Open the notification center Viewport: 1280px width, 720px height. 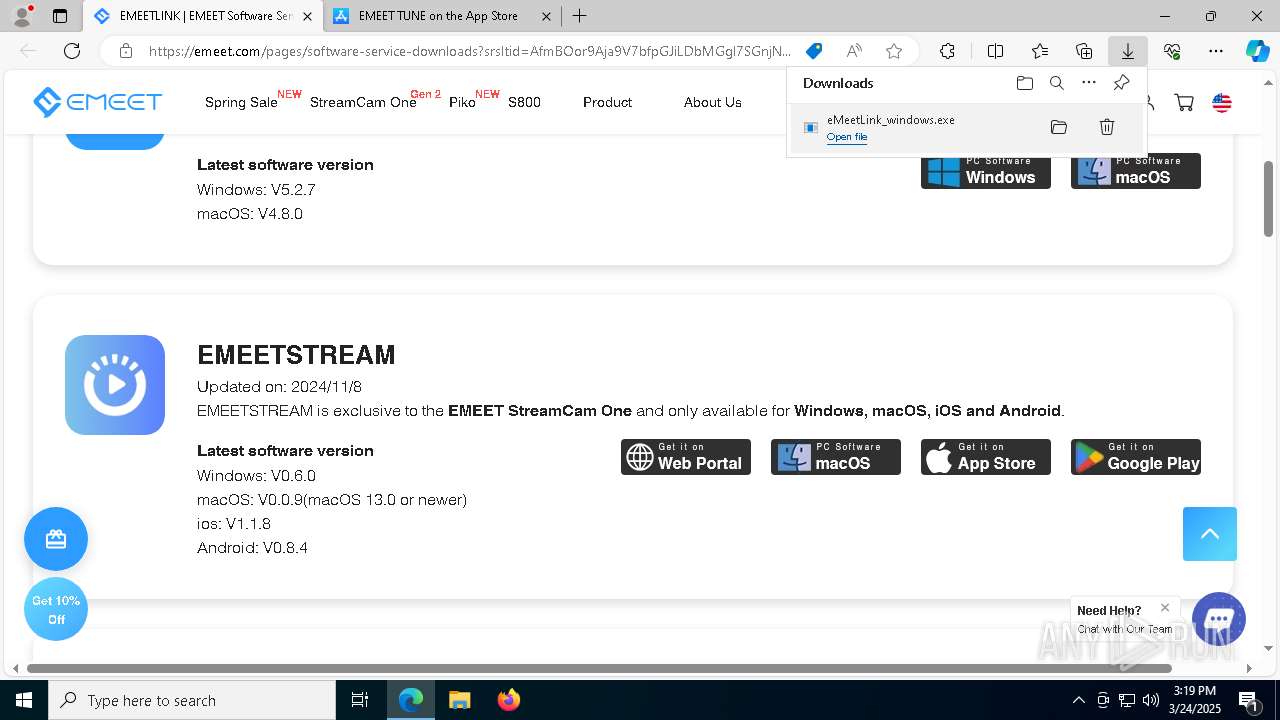(x=1249, y=700)
